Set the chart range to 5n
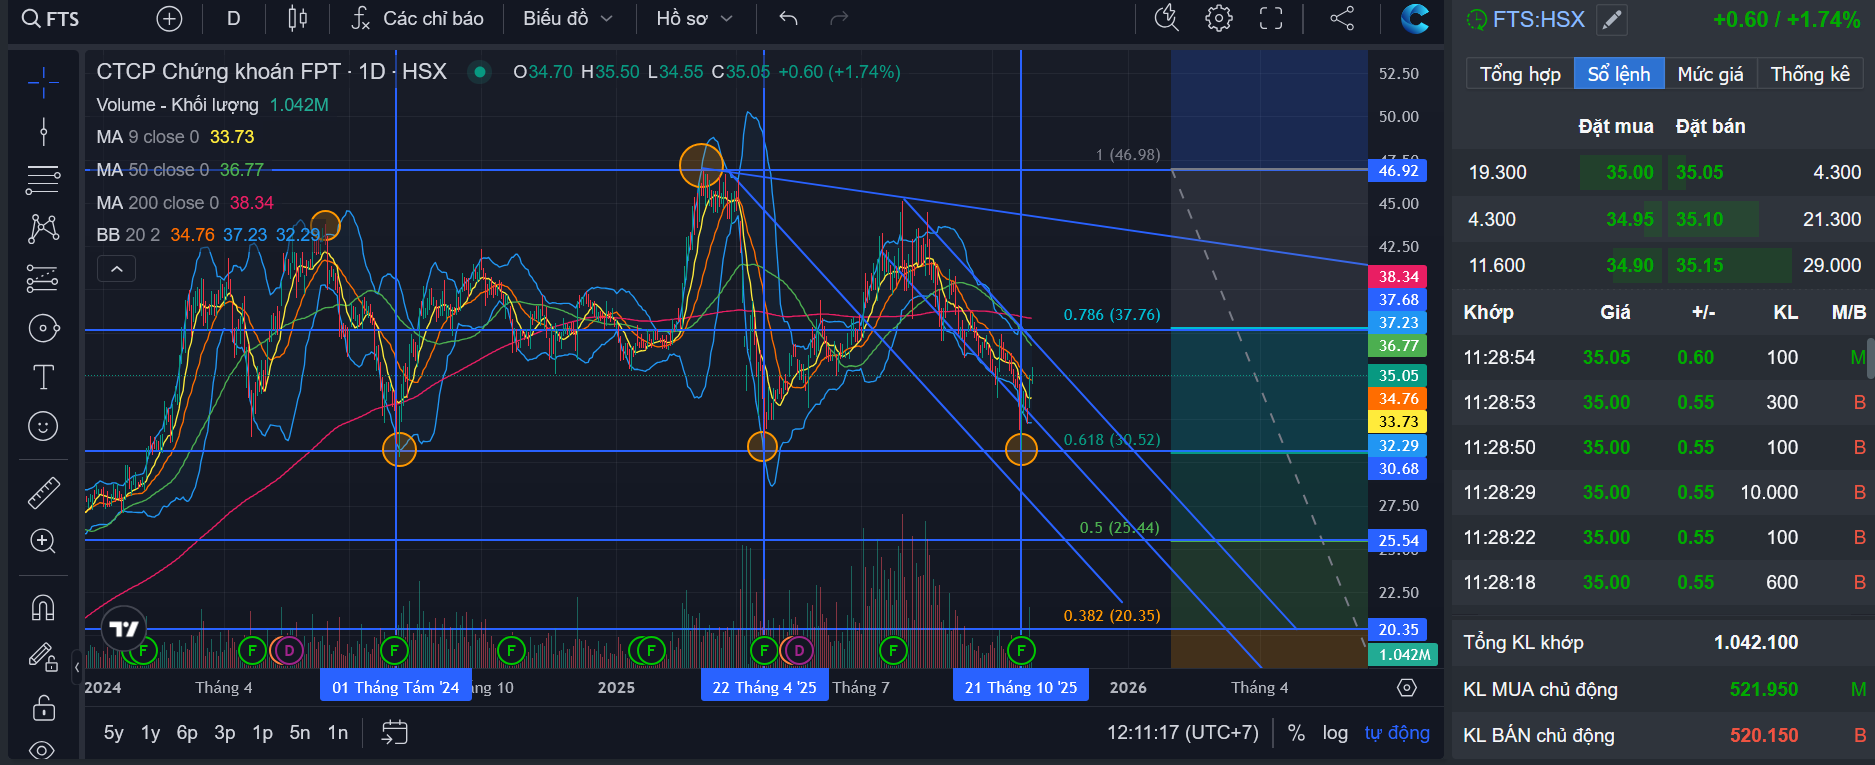Viewport: 1875px width, 765px height. [x=300, y=733]
